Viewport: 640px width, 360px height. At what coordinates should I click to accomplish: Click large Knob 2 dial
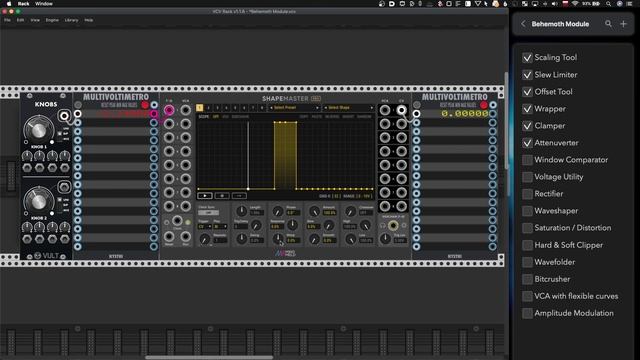point(38,201)
